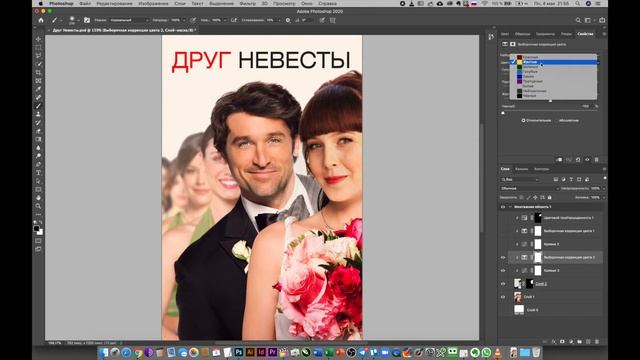Click the Черный percent value field
This screenshot has height=360, width=640.
[x=585, y=106]
